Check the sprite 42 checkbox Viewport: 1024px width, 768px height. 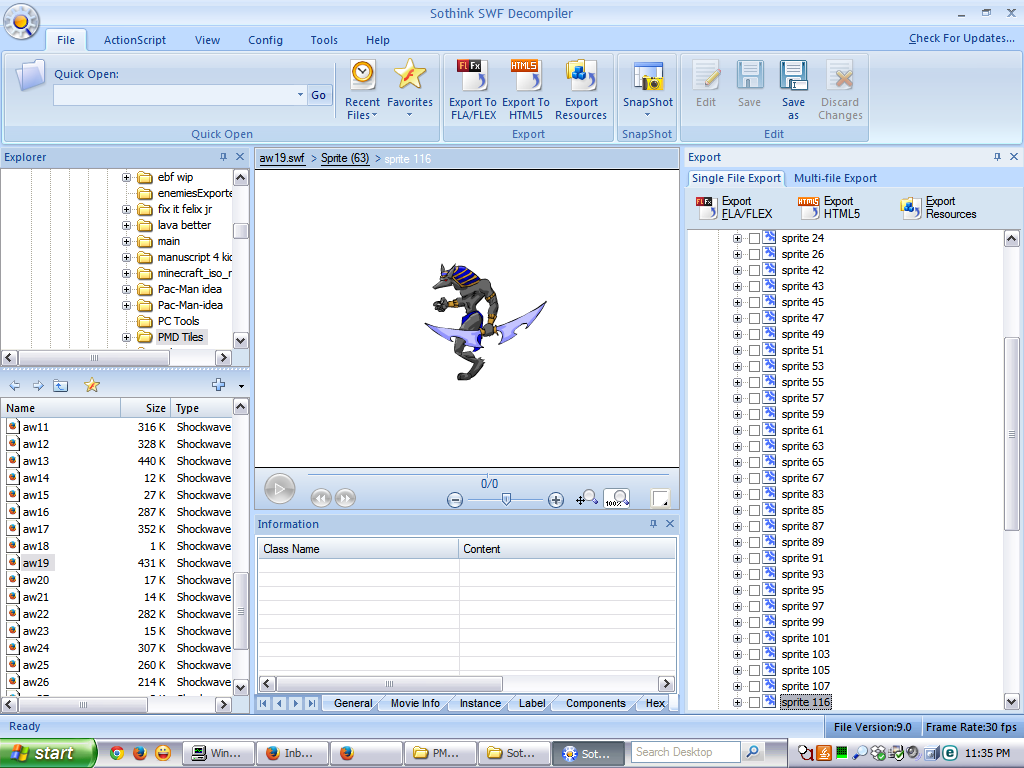click(754, 270)
